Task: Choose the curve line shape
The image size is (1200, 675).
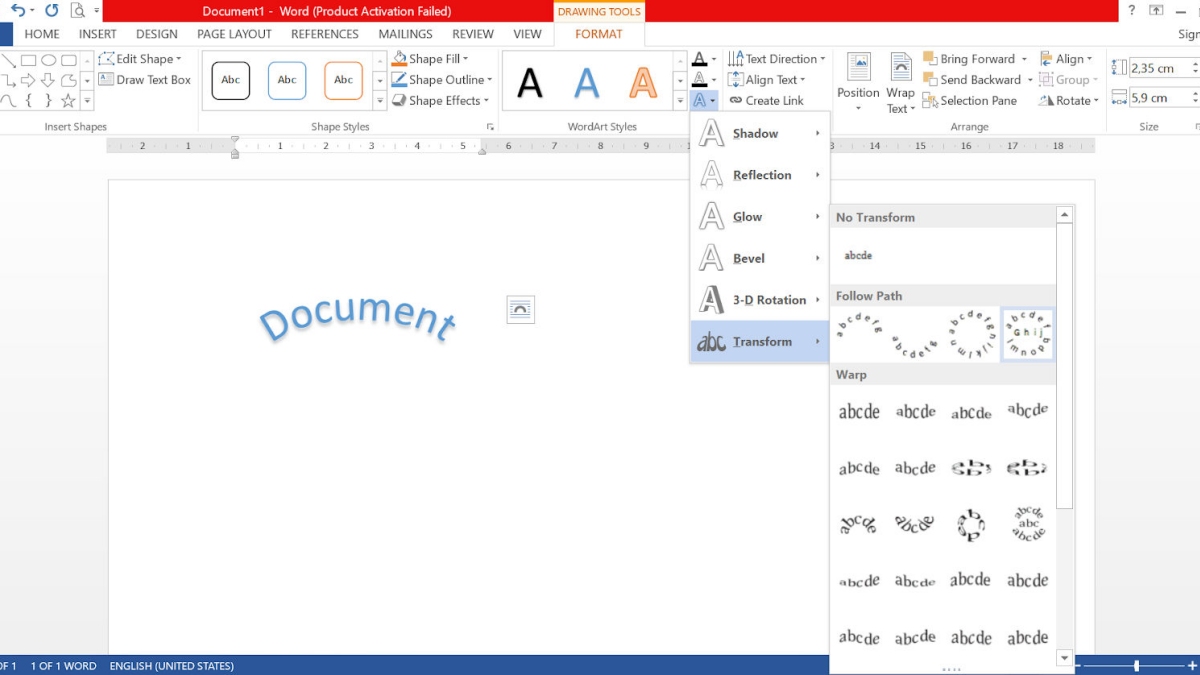Action: 8,101
